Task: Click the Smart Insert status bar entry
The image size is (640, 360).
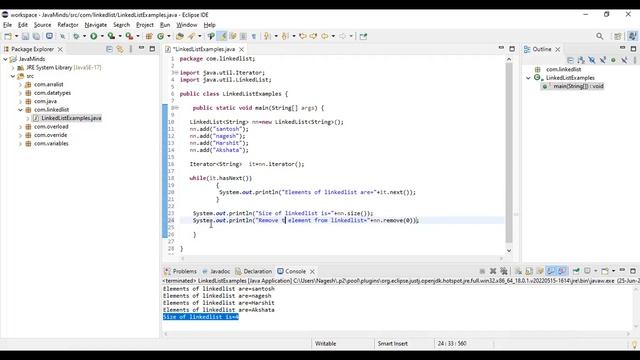Action: tap(393, 344)
